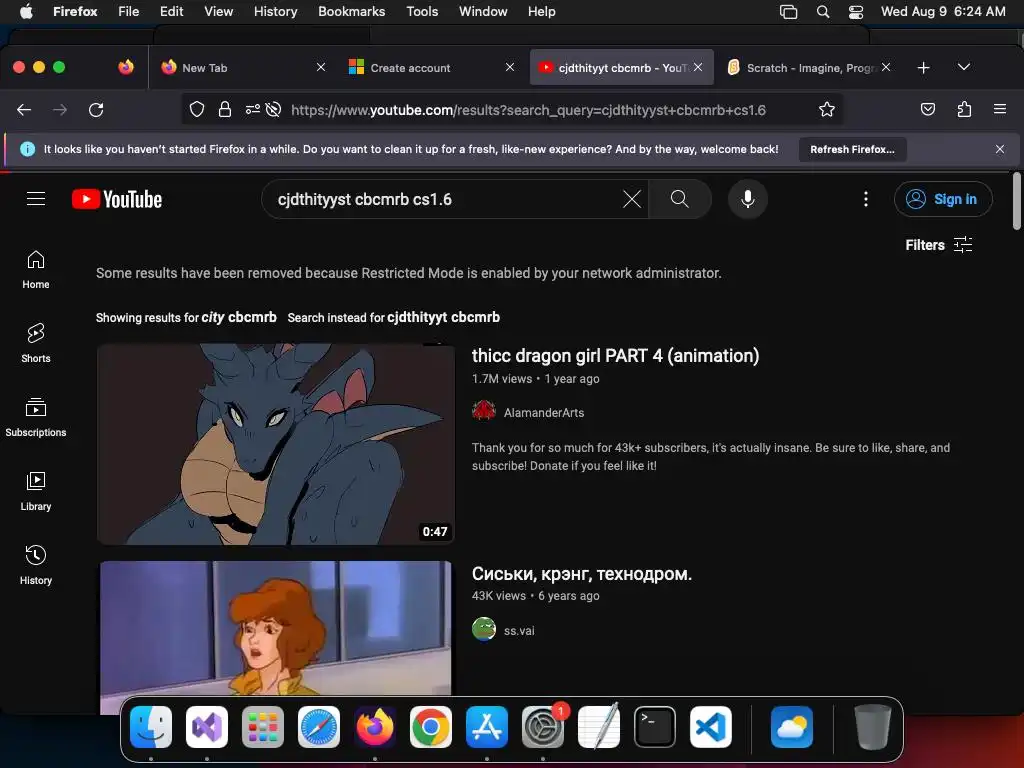Open System Settings from the Dock
The height and width of the screenshot is (768, 1024).
543,727
